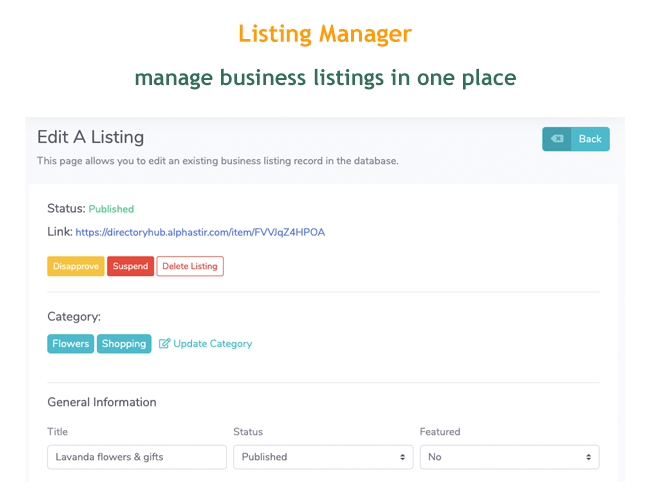Click the Category section label

pyautogui.click(x=74, y=317)
